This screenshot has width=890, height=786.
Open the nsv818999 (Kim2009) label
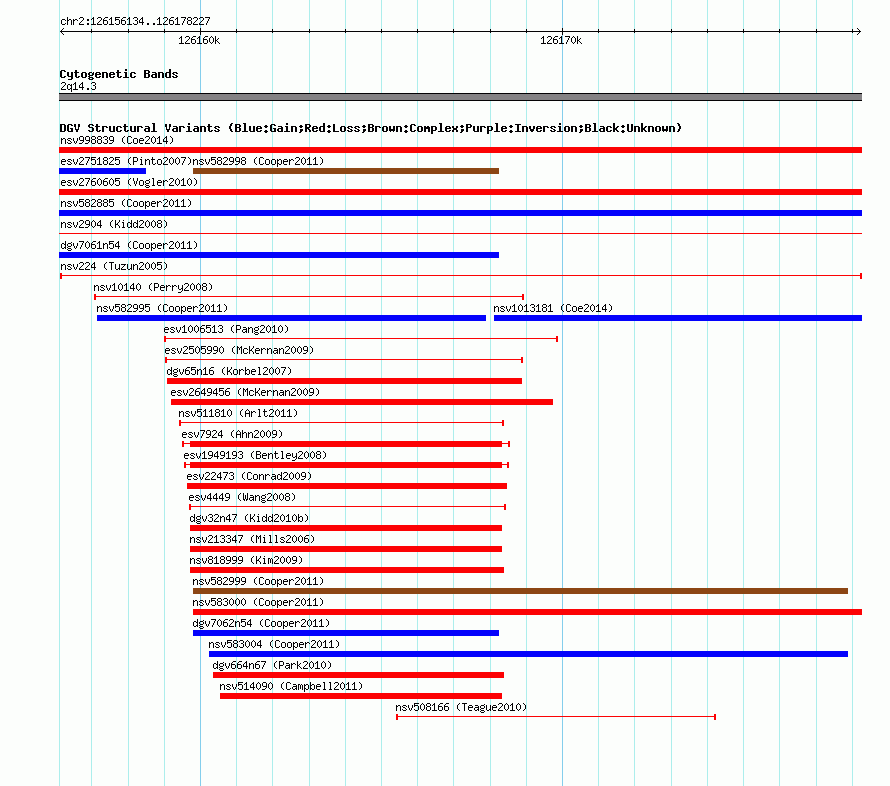(246, 560)
